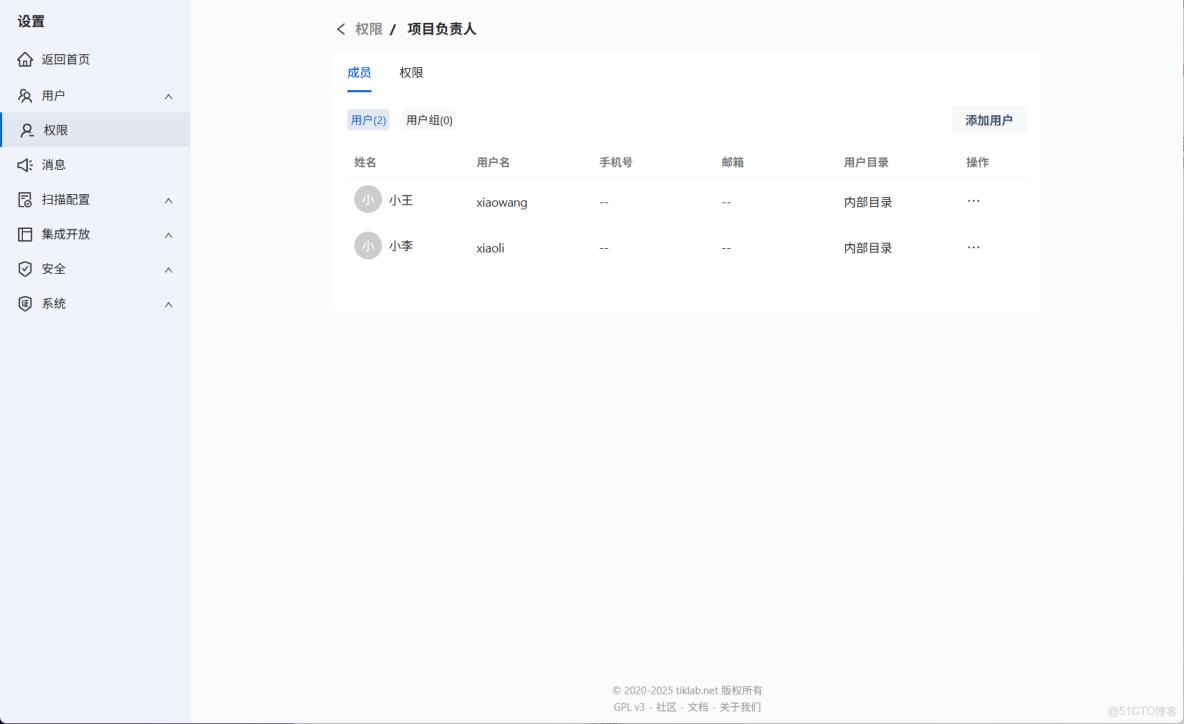
Task: Click the 添加用户 button
Action: (x=989, y=119)
